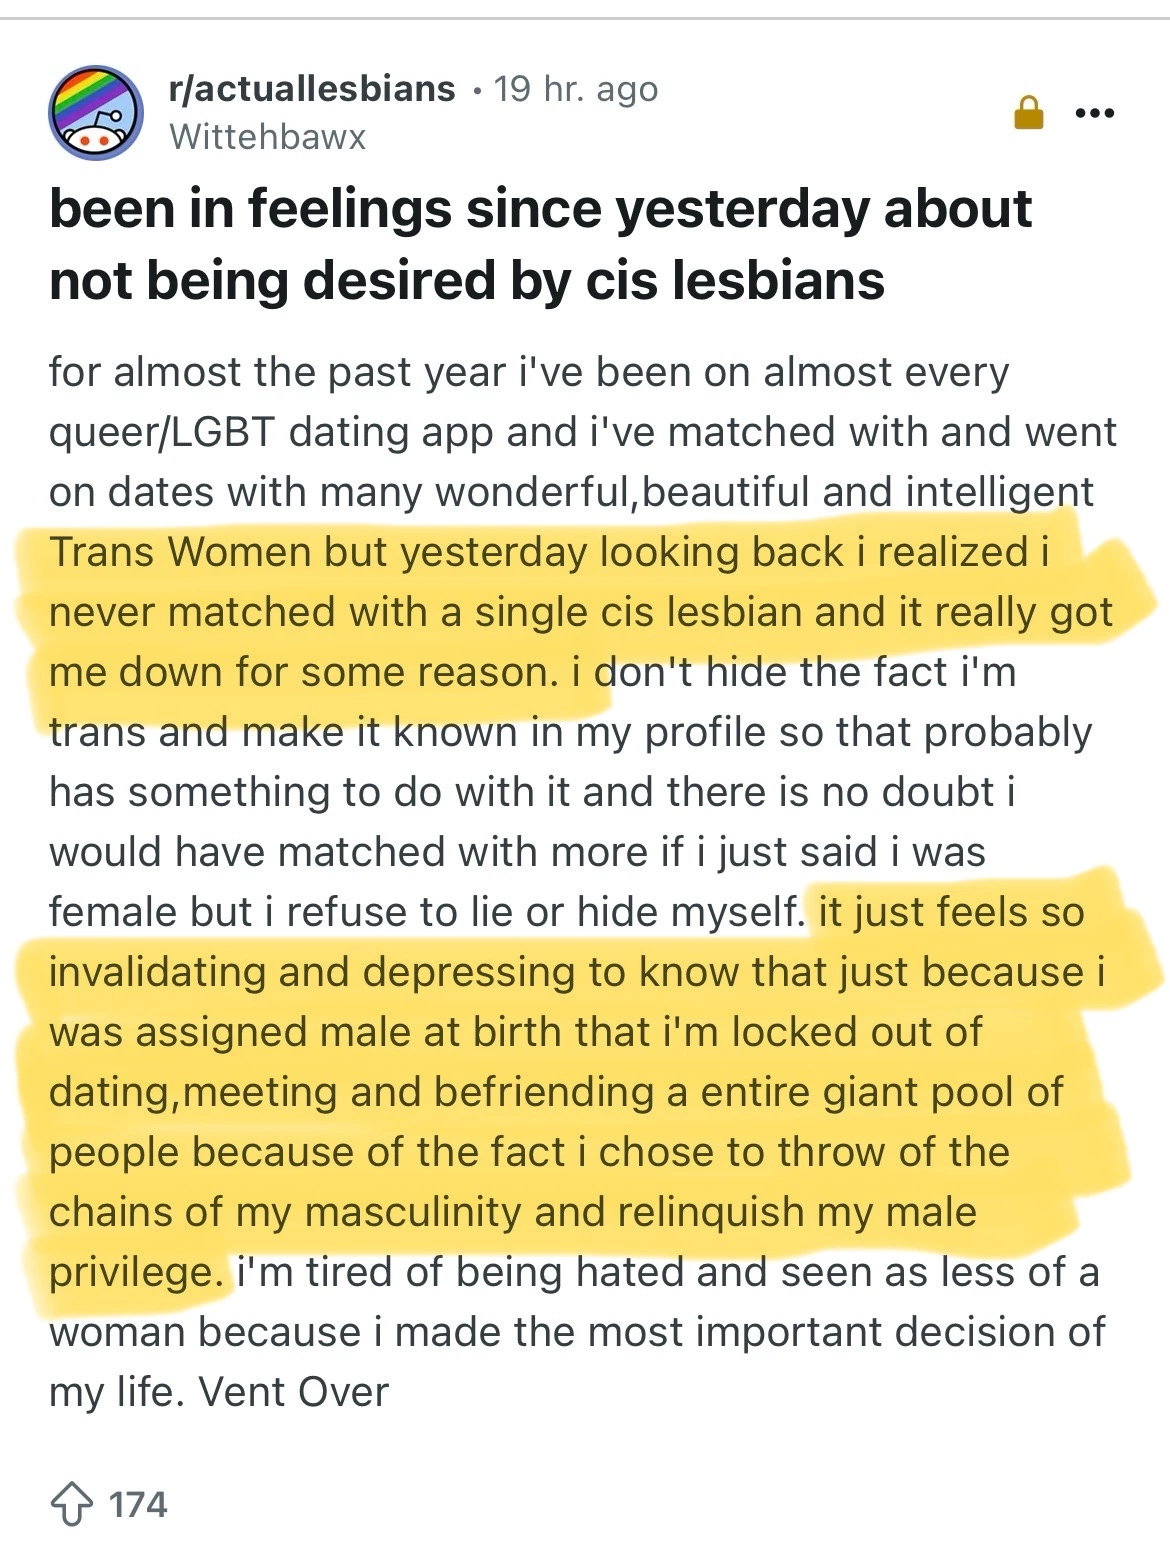Viewport: 1170px width, 1568px height.
Task: Click the first yellow highlighted passage
Action: click(x=580, y=612)
